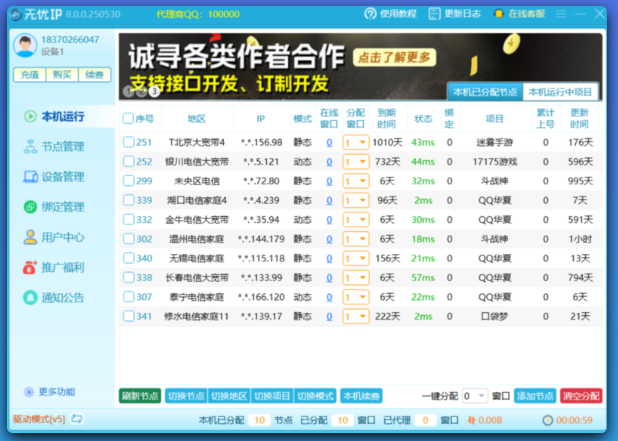Click the clock timer icon

click(x=548, y=421)
